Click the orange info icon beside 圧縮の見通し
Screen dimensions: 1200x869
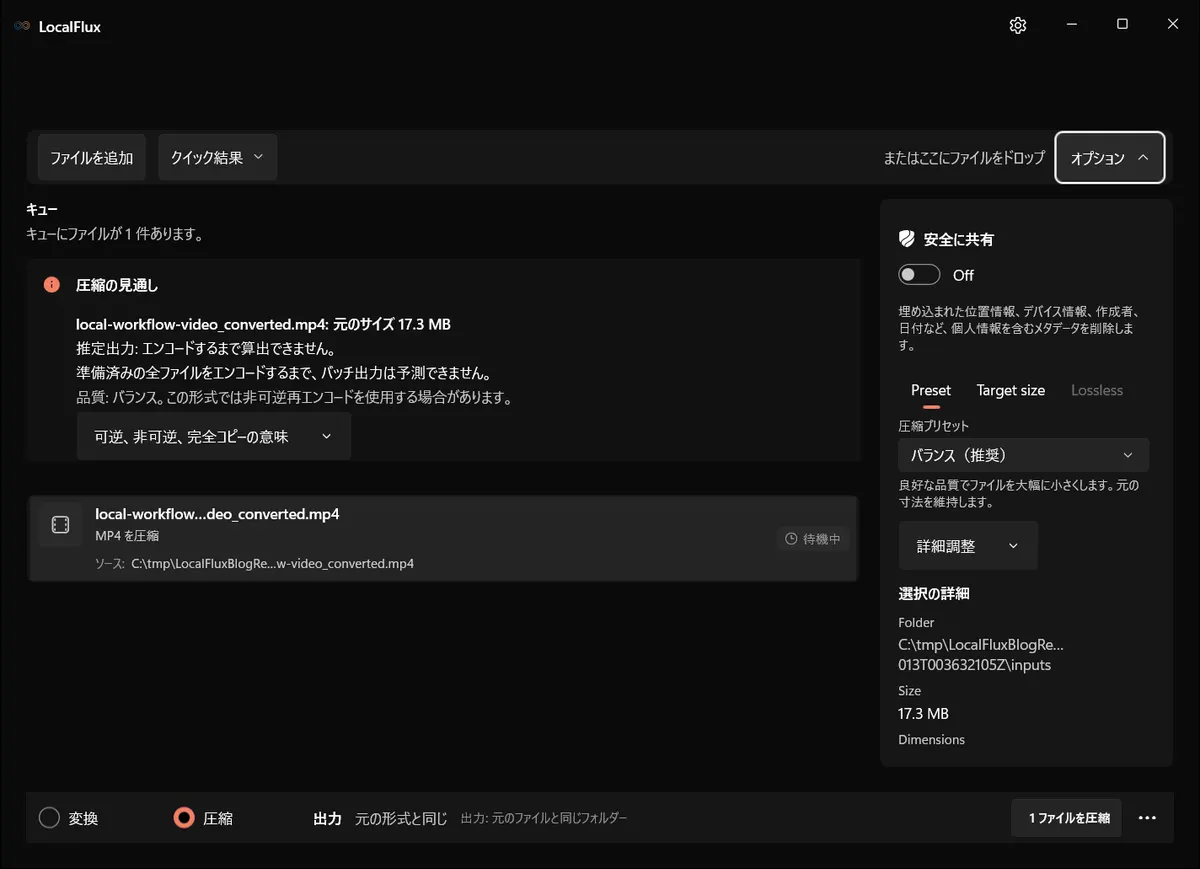pos(52,285)
